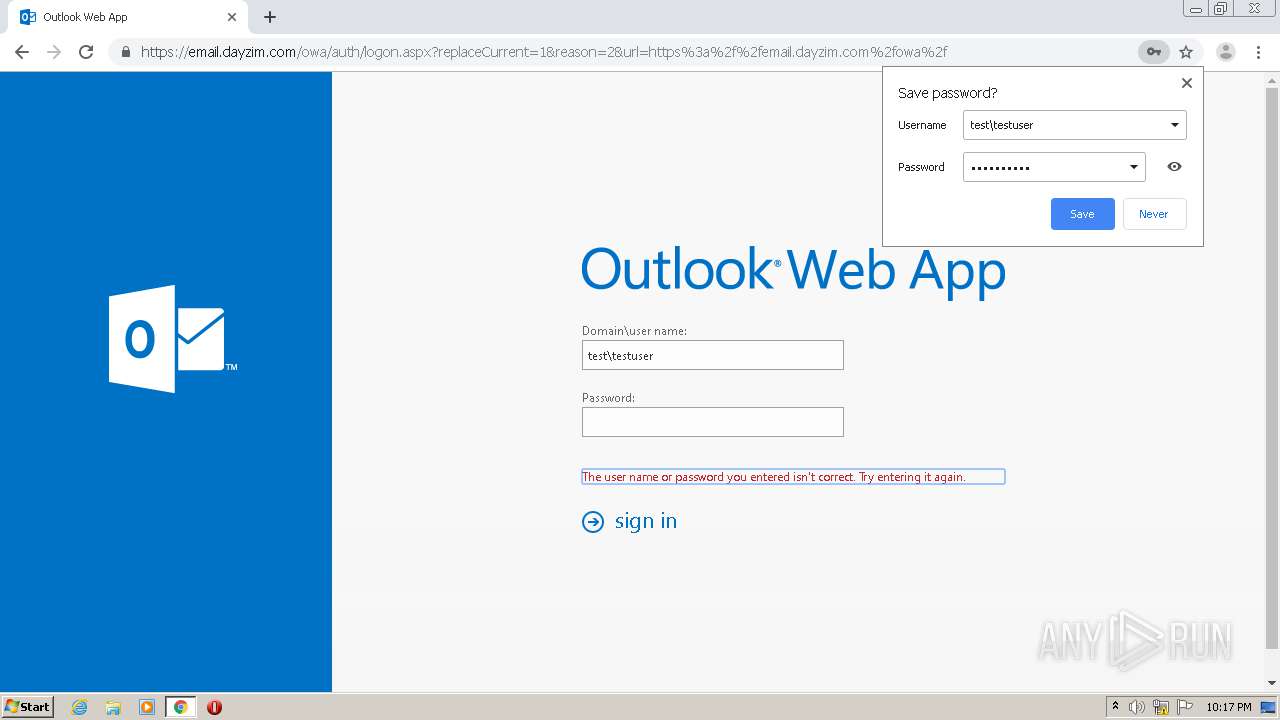Show password with eye icon
This screenshot has height=720, width=1280.
(x=1174, y=167)
